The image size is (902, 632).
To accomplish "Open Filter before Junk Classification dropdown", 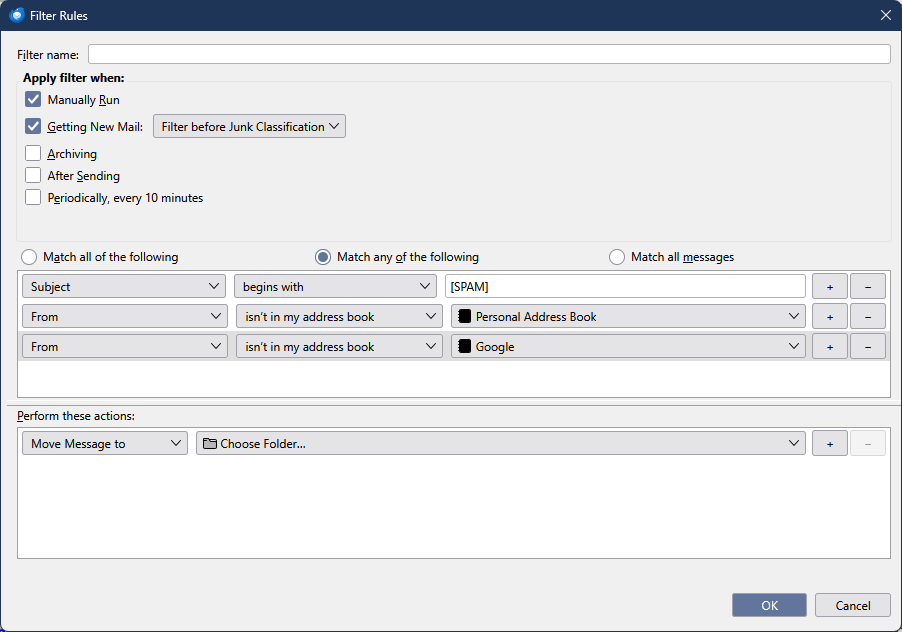I will [x=249, y=127].
